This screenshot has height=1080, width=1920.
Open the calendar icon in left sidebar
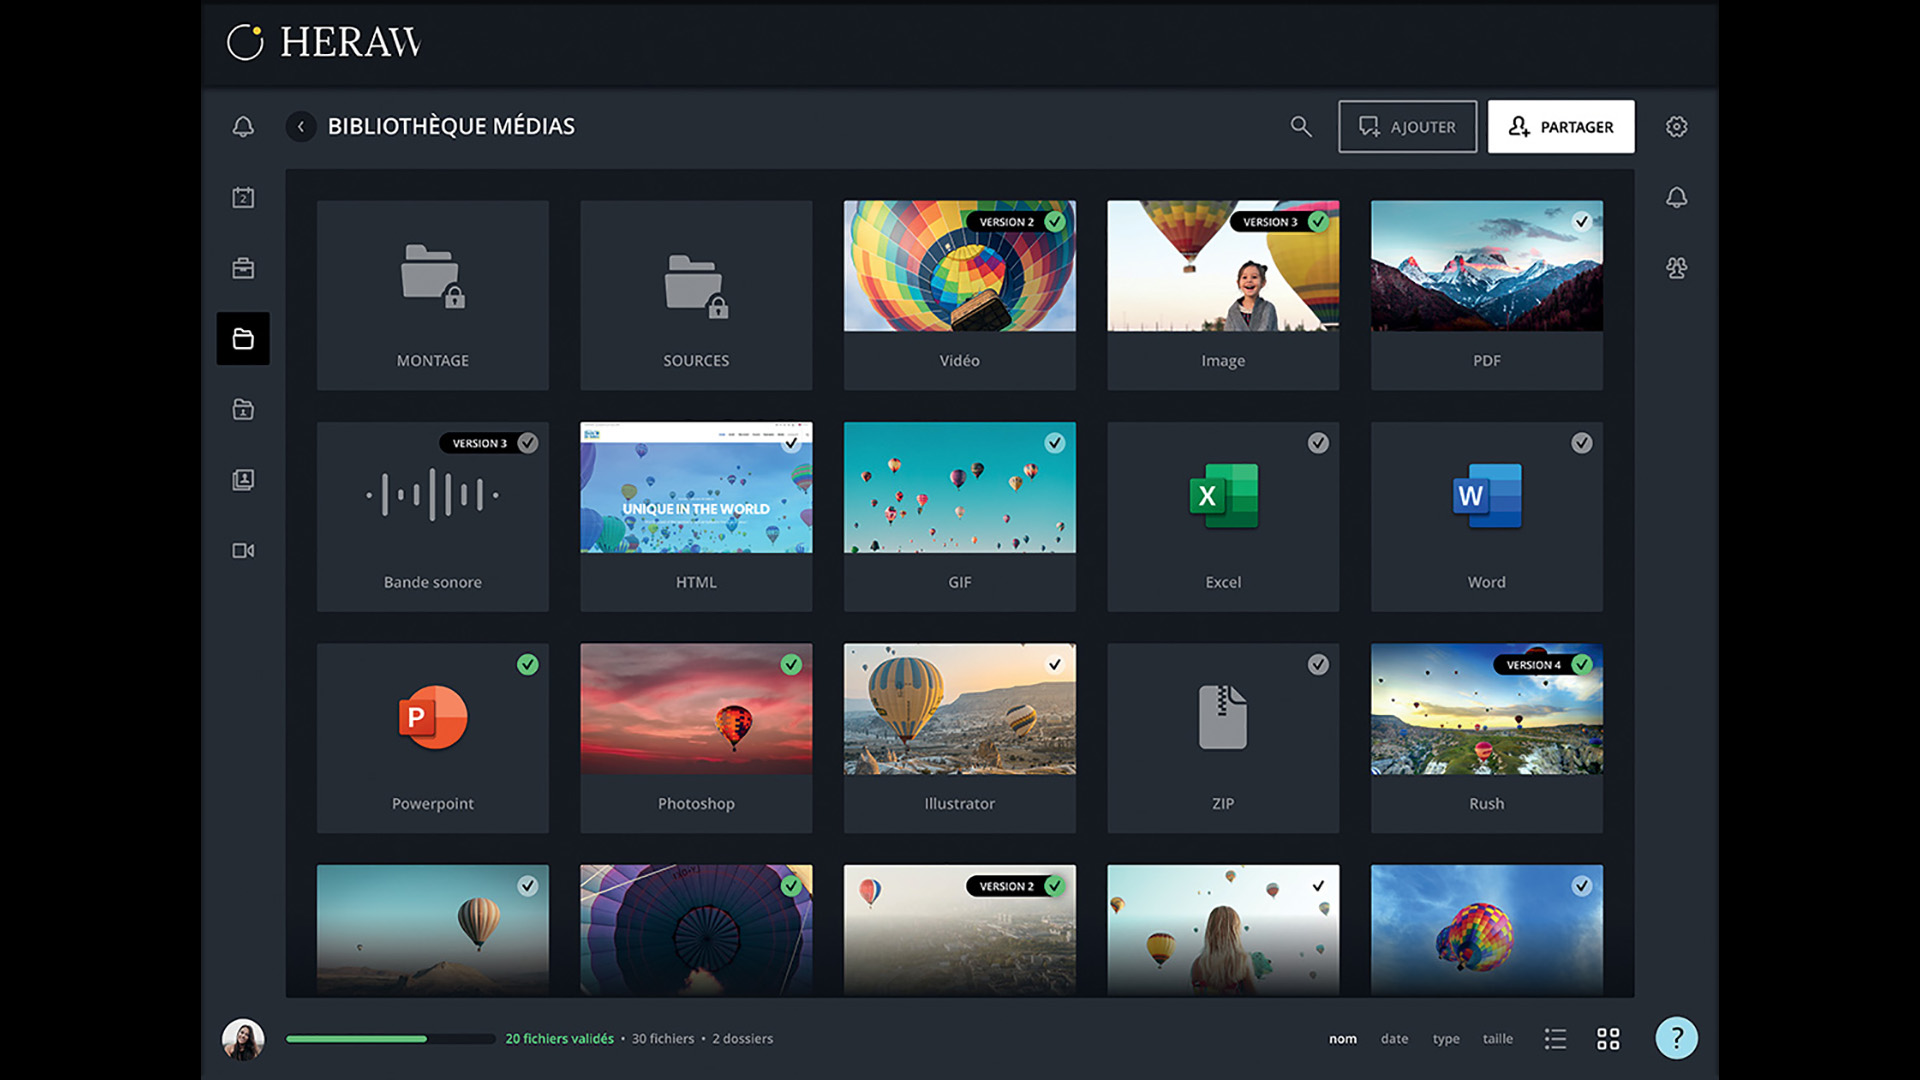(243, 198)
